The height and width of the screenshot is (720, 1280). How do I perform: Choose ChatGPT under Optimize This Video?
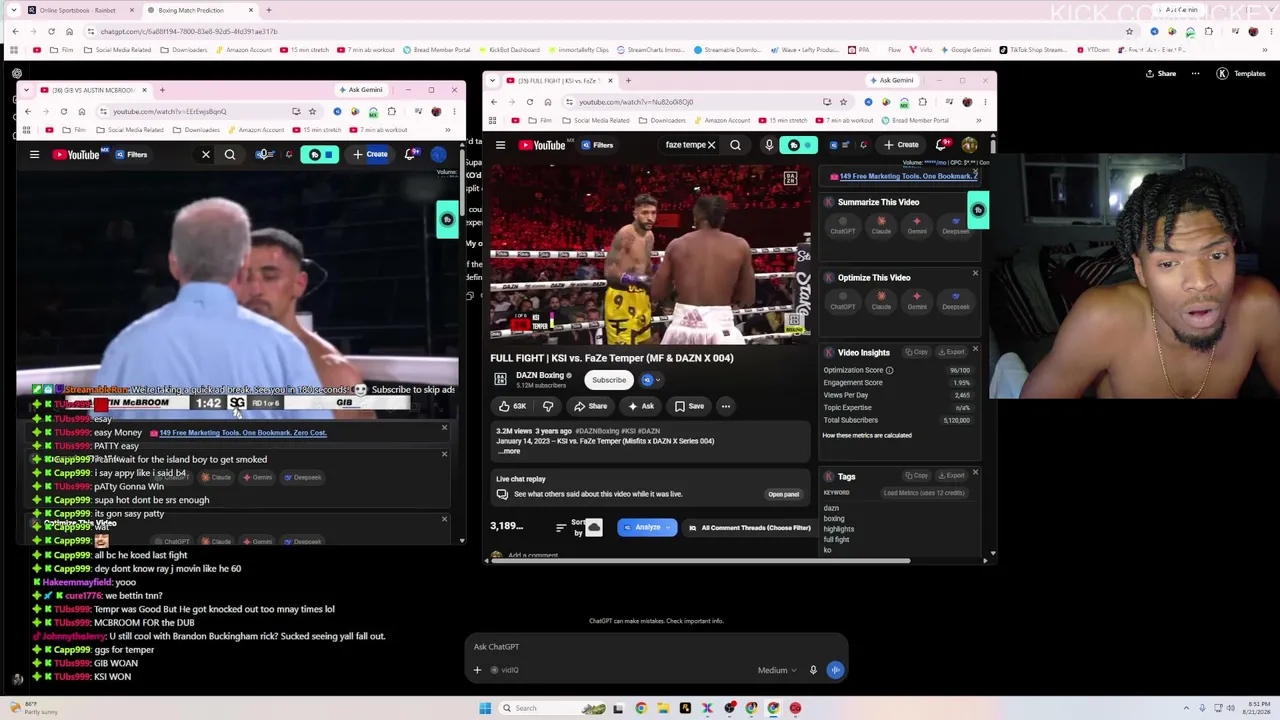pyautogui.click(x=842, y=300)
